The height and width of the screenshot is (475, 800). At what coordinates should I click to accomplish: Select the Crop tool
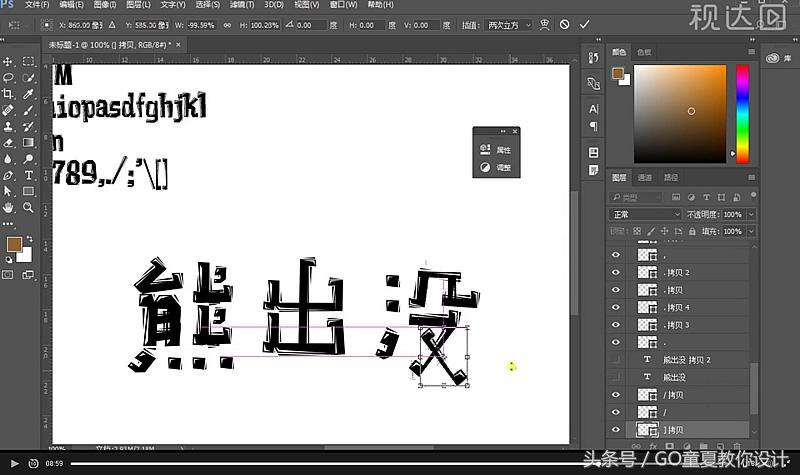(x=8, y=94)
